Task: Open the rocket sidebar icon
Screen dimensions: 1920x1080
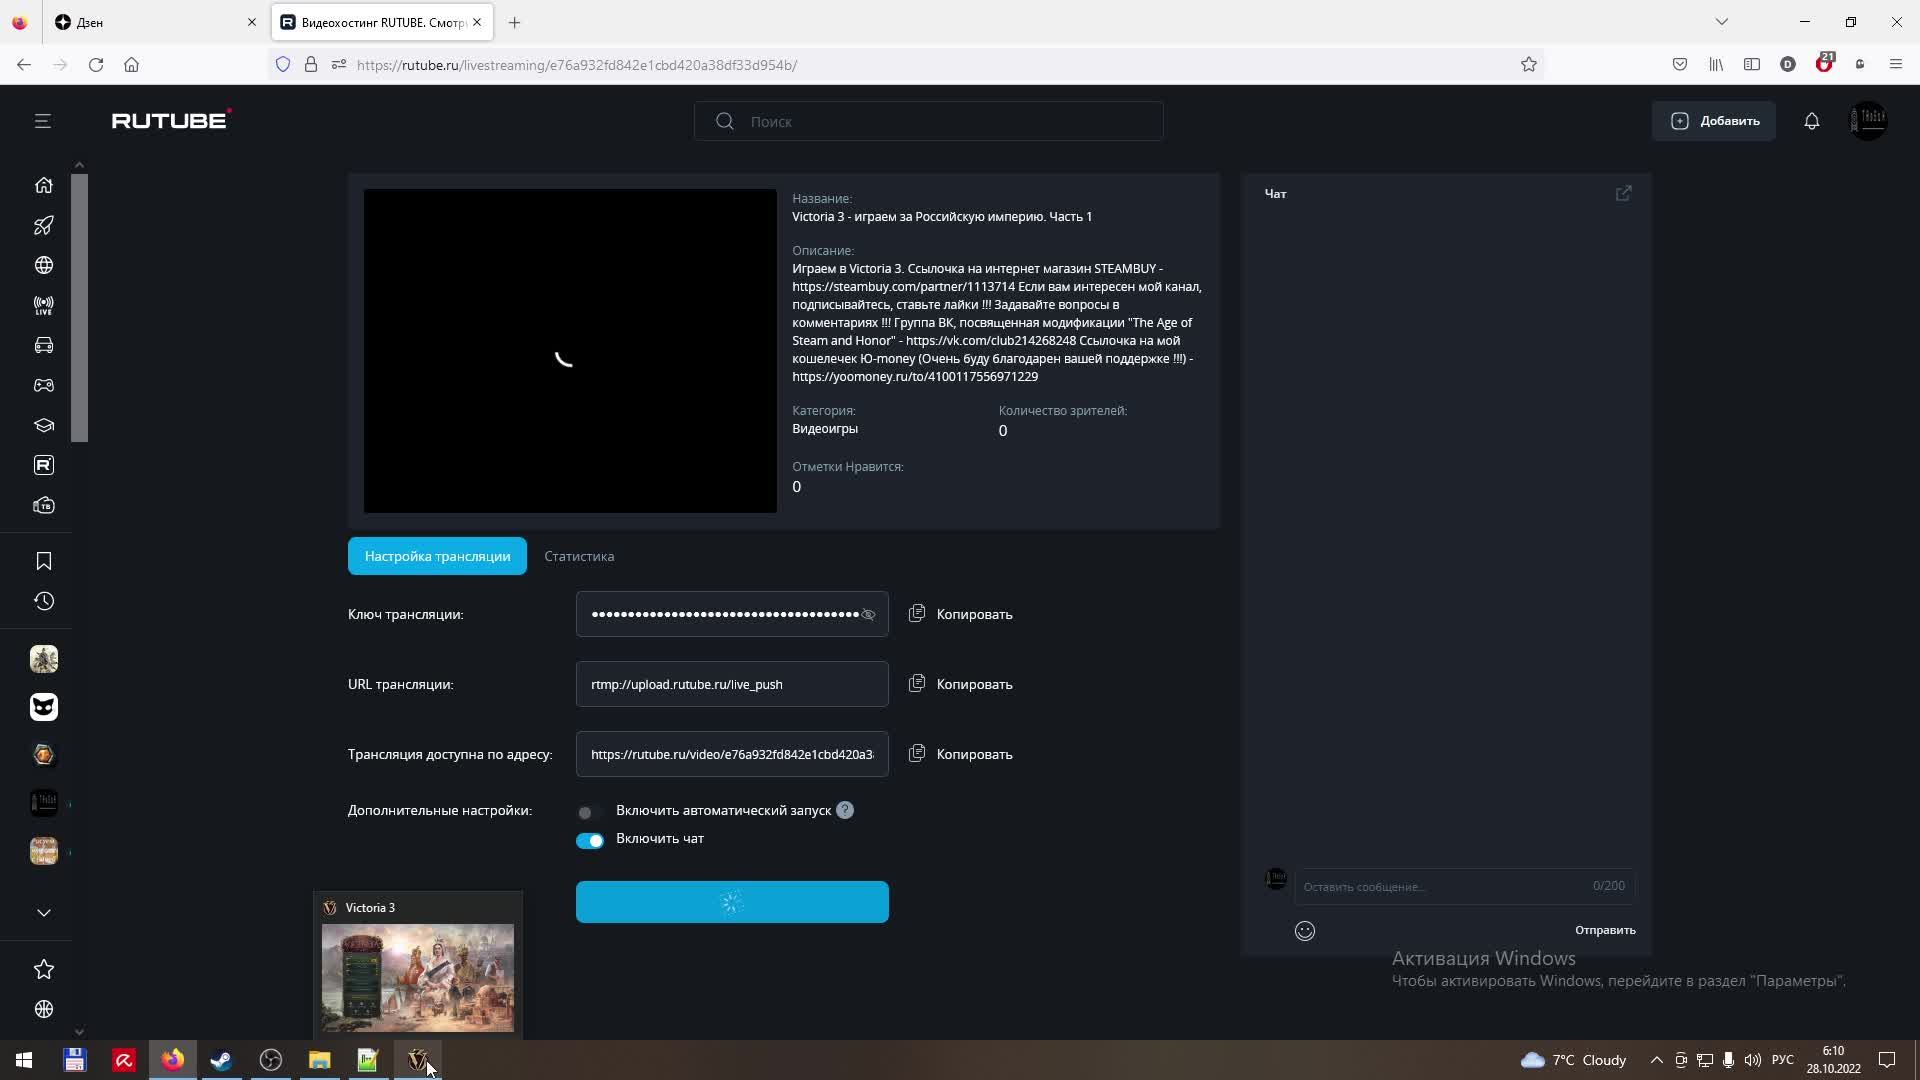Action: [x=43, y=226]
